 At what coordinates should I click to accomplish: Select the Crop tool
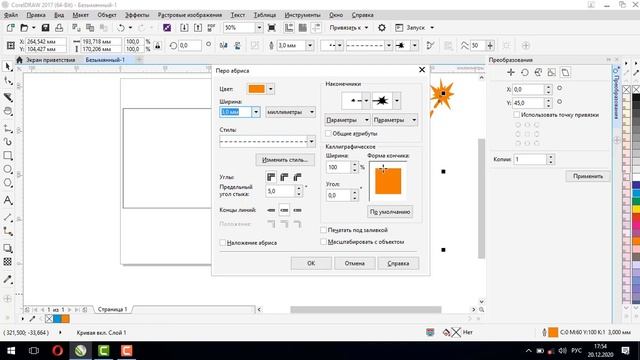pos(8,97)
